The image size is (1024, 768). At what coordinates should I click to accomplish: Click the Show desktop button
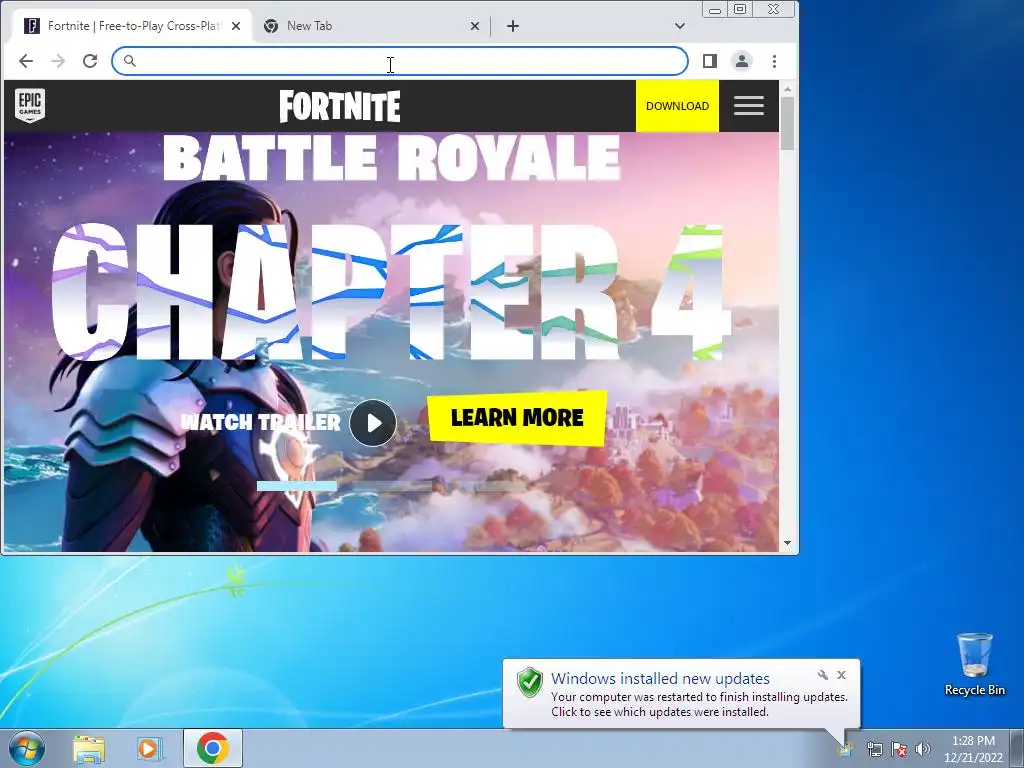click(1017, 748)
